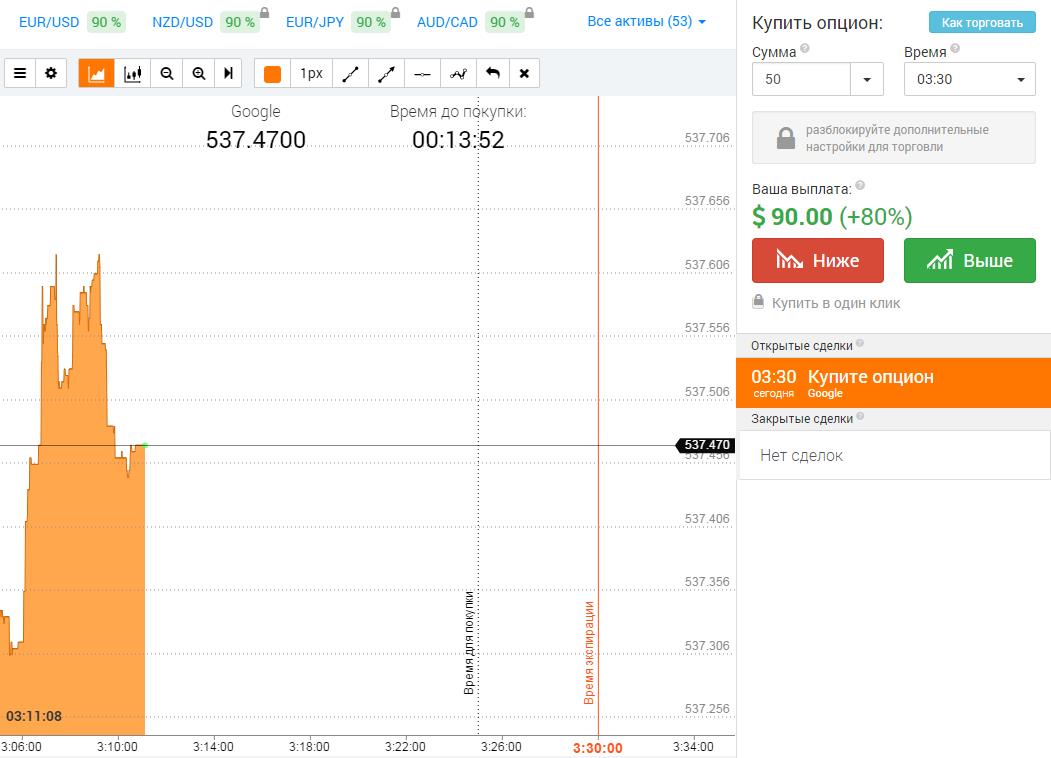The width and height of the screenshot is (1051, 758).
Task: Click the EUR/USD 90 % payout badge
Action: point(106,22)
